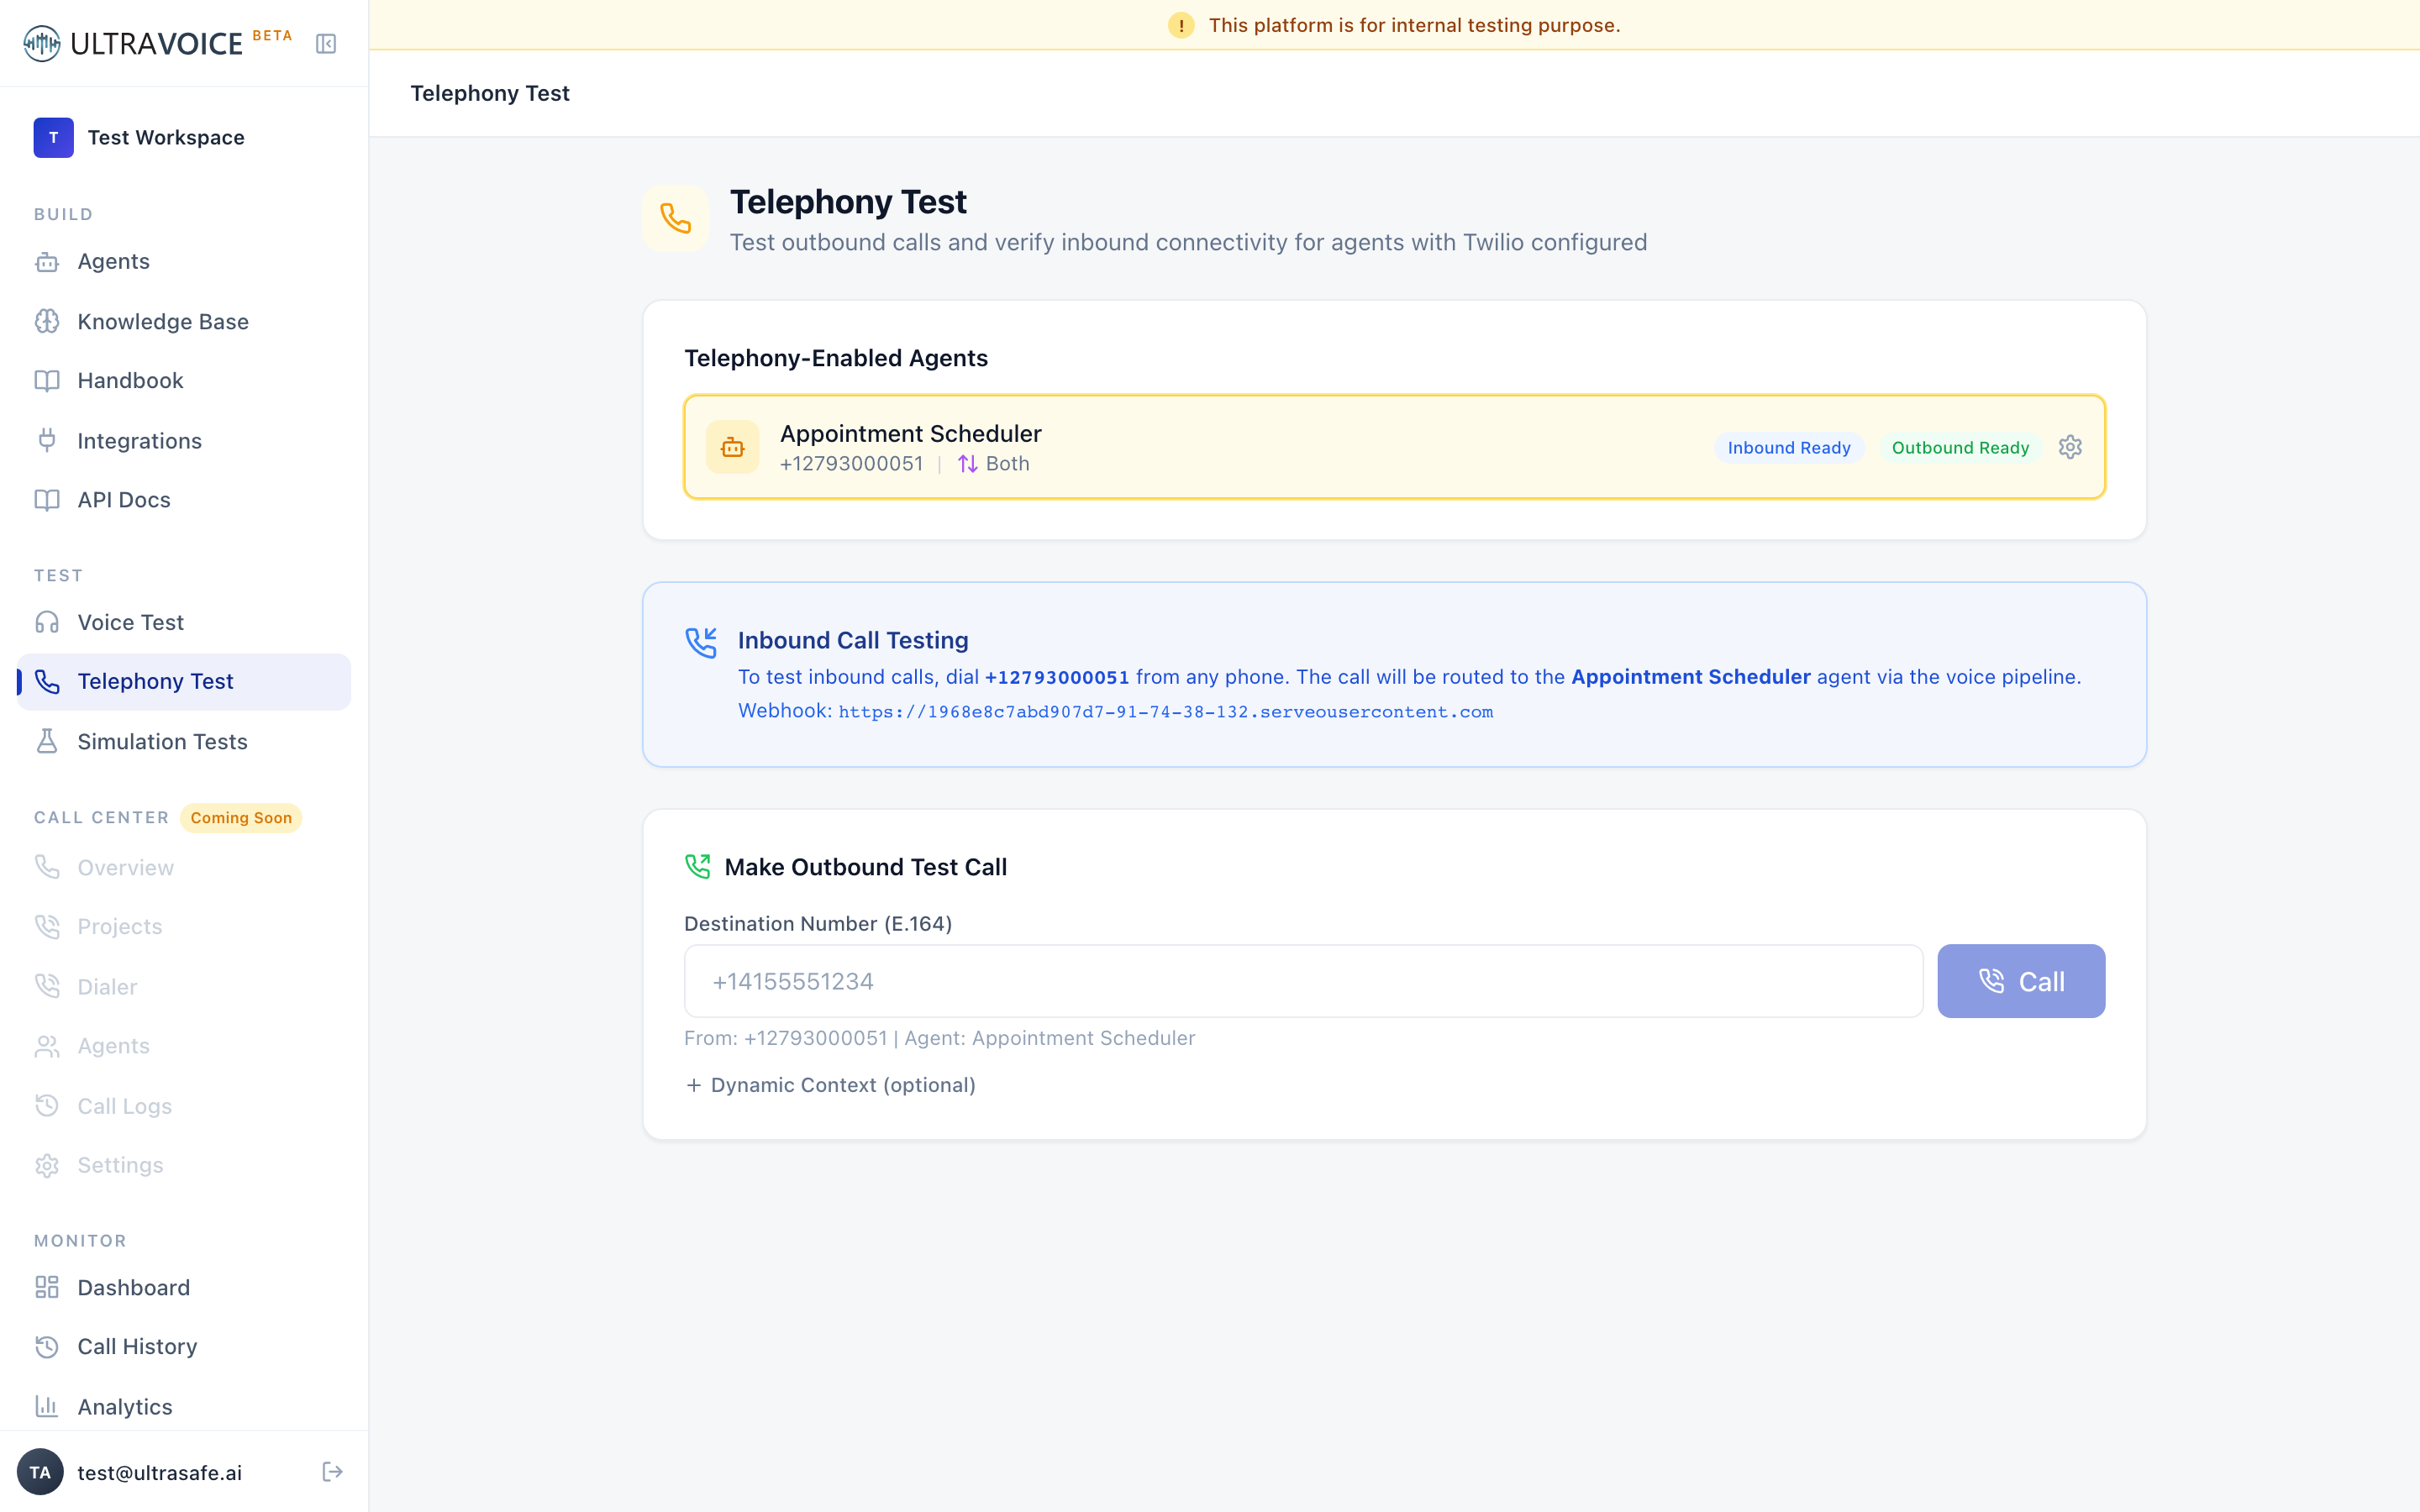Open Dashboard under Monitor

tap(184, 1287)
